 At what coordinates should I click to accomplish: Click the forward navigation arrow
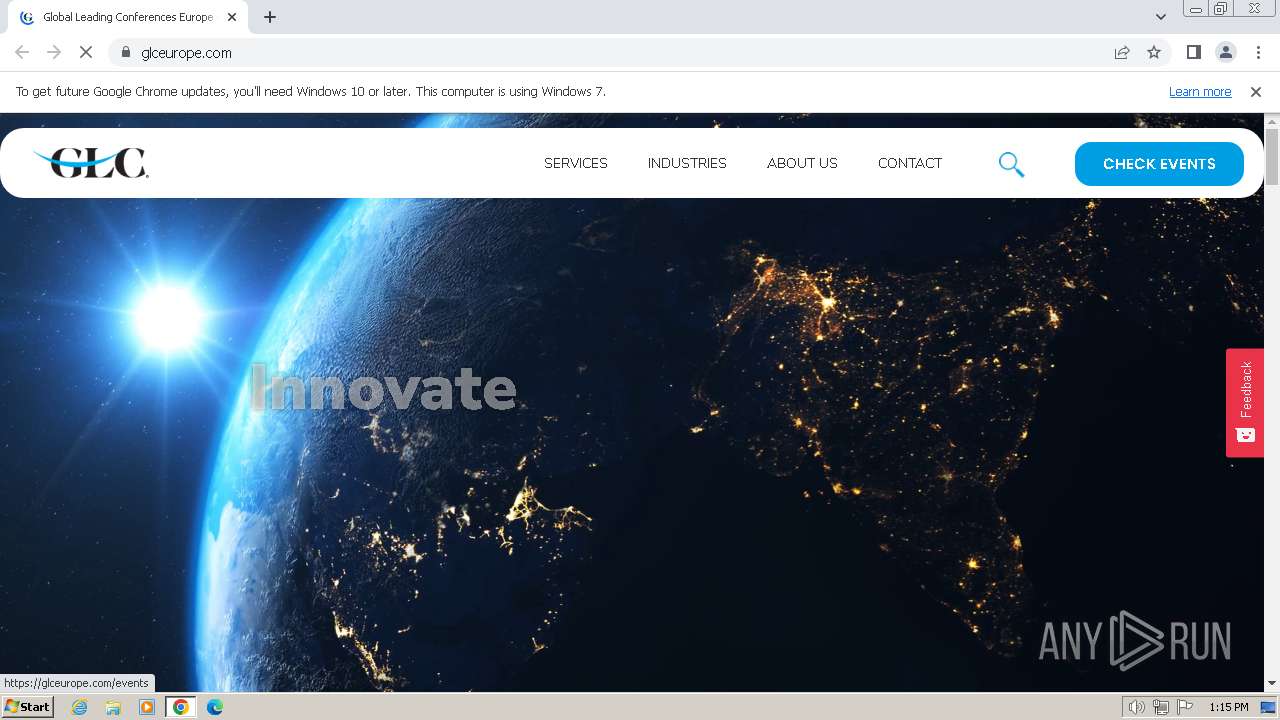click(x=54, y=52)
